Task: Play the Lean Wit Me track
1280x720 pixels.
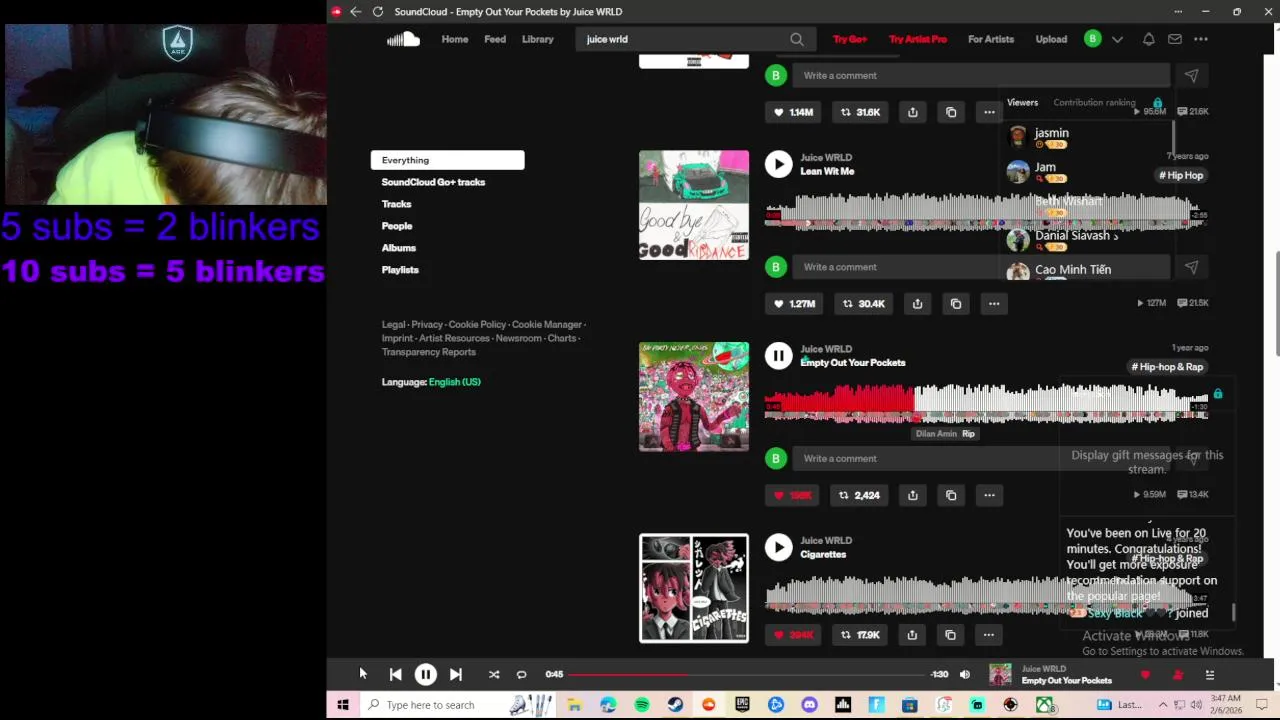Action: point(778,164)
